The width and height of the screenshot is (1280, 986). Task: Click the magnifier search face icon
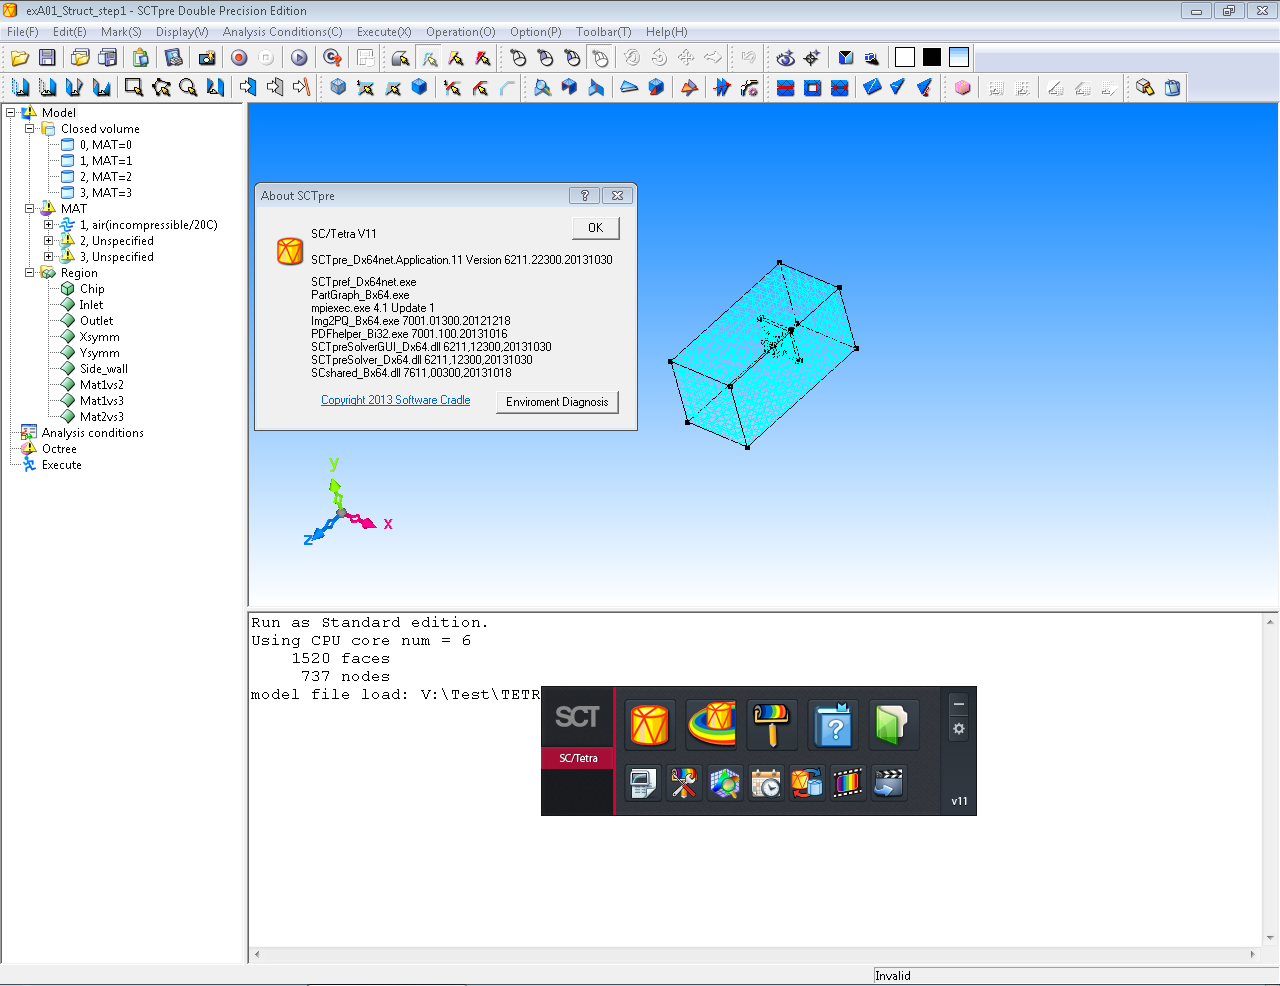(542, 87)
